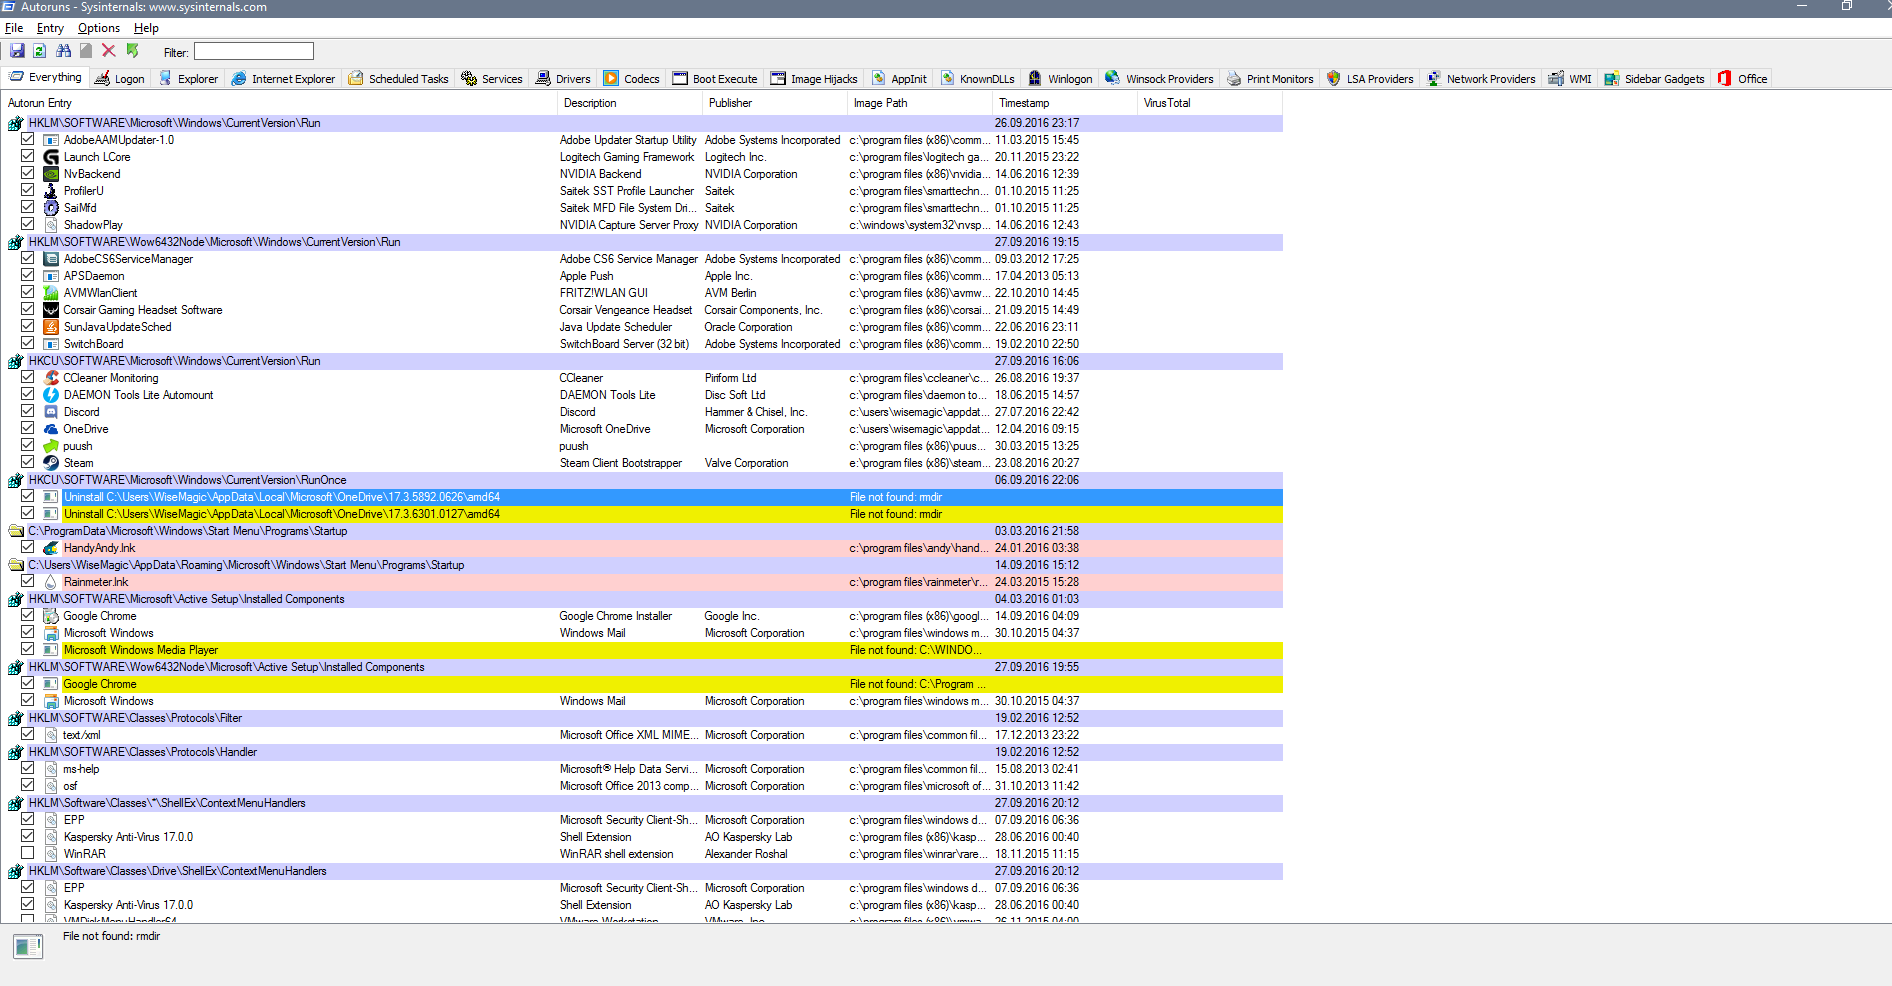Click the SunJavaUpdateSched Java icon

tap(51, 327)
